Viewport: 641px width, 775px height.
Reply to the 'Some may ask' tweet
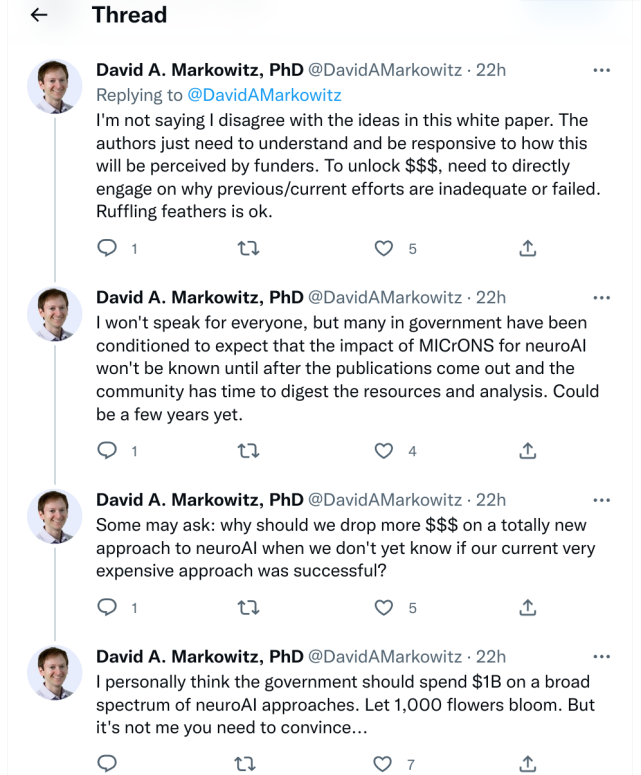(107, 607)
